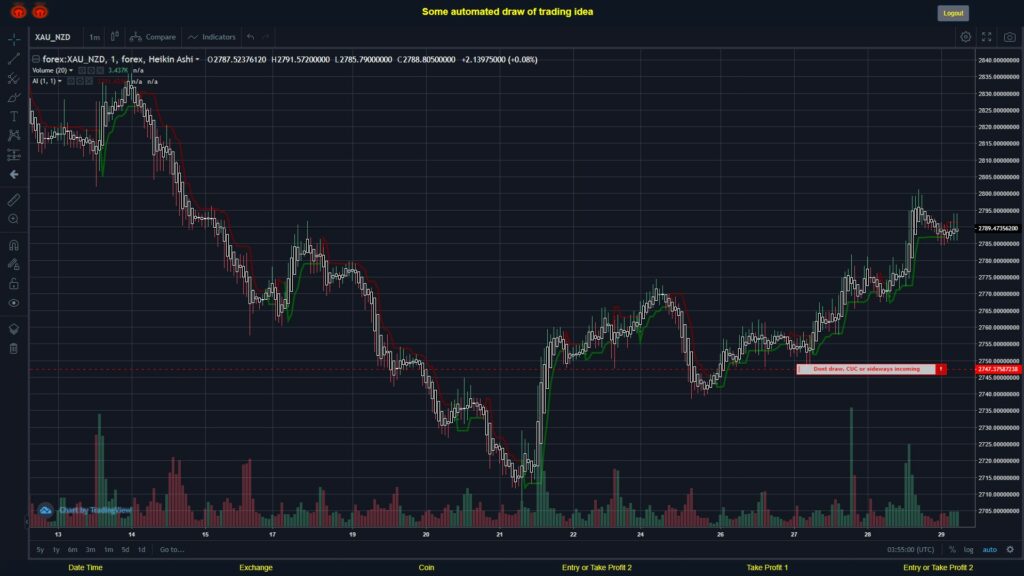Image resolution: width=1024 pixels, height=576 pixels.
Task: Click the red alert price tag on scale
Action: pyautogui.click(x=997, y=370)
